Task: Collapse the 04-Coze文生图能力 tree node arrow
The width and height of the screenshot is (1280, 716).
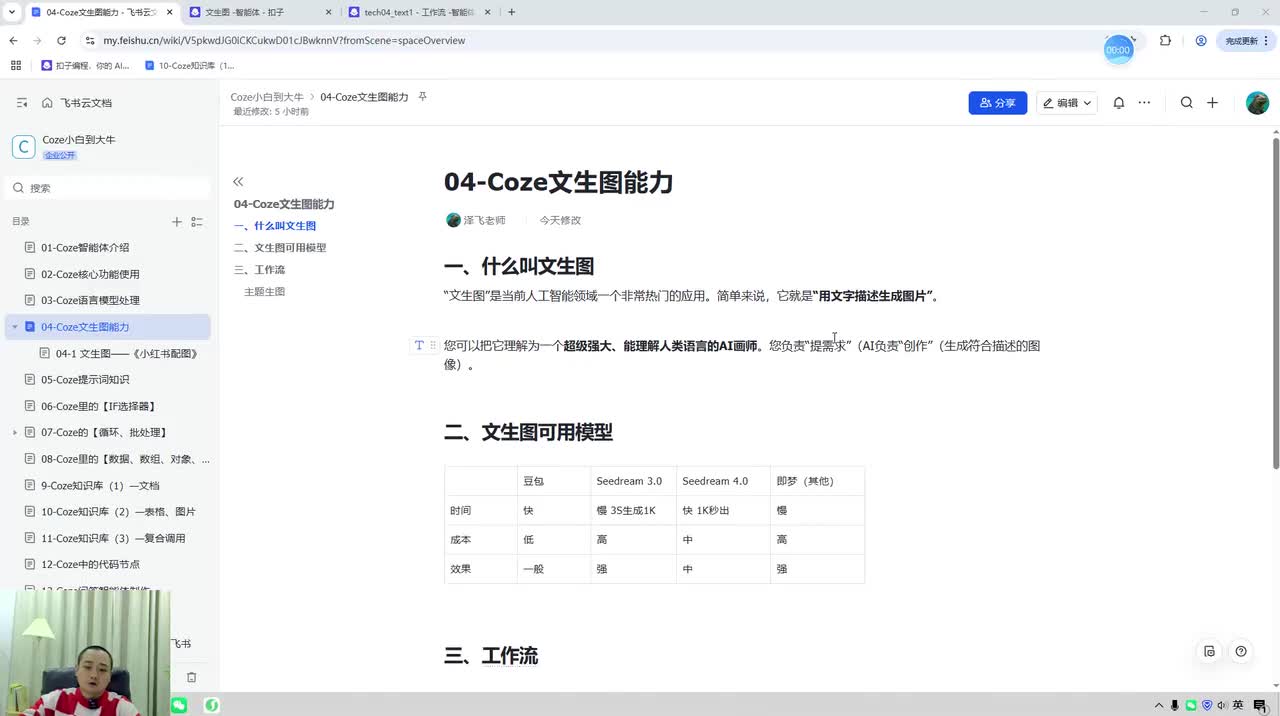Action: (x=15, y=327)
